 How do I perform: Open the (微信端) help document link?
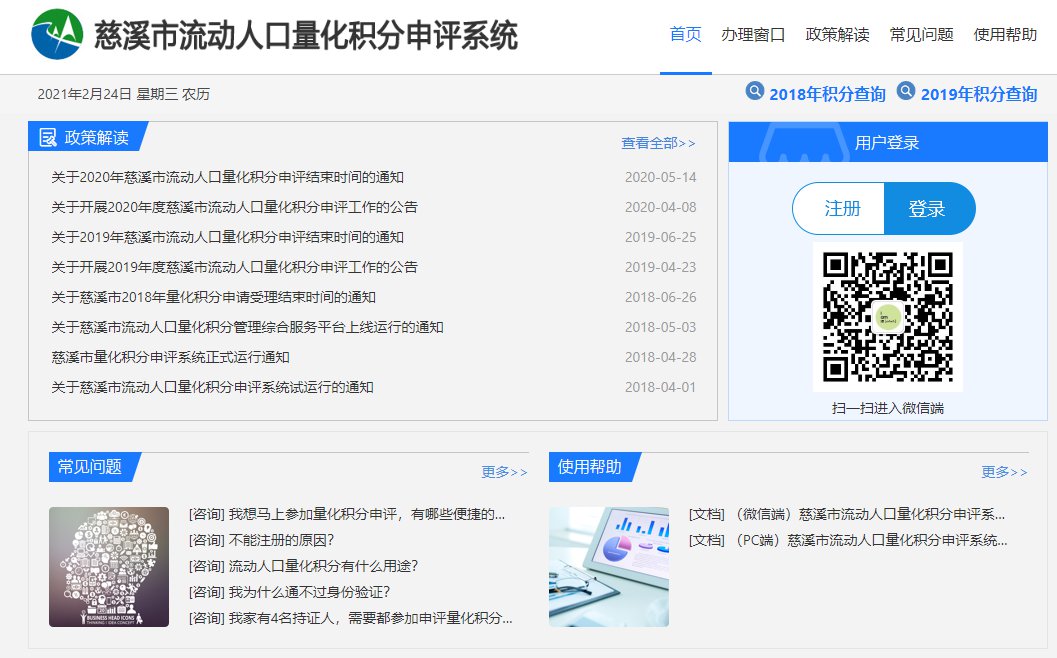pyautogui.click(x=847, y=515)
